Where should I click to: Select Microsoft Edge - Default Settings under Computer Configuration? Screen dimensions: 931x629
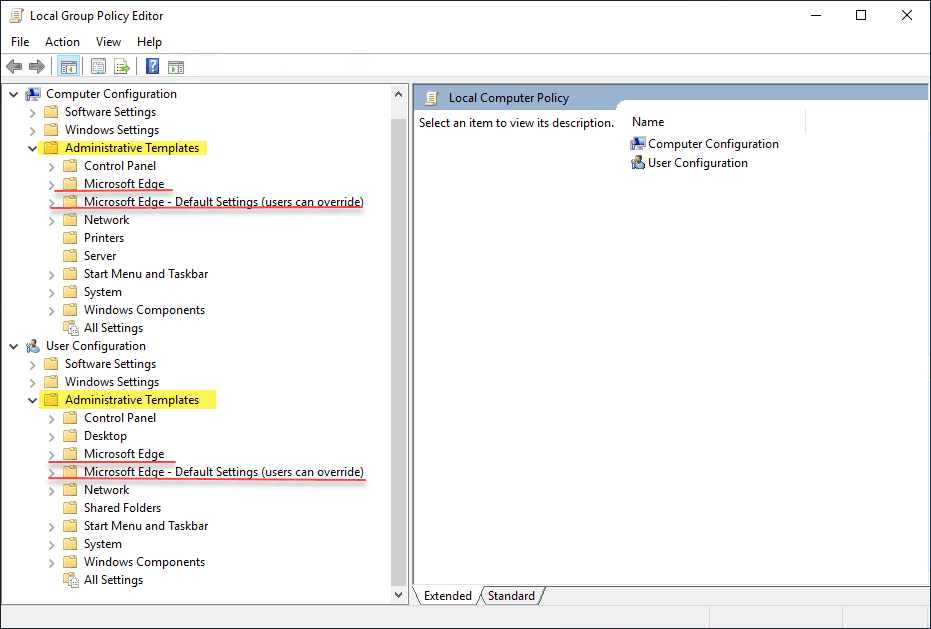pos(224,202)
